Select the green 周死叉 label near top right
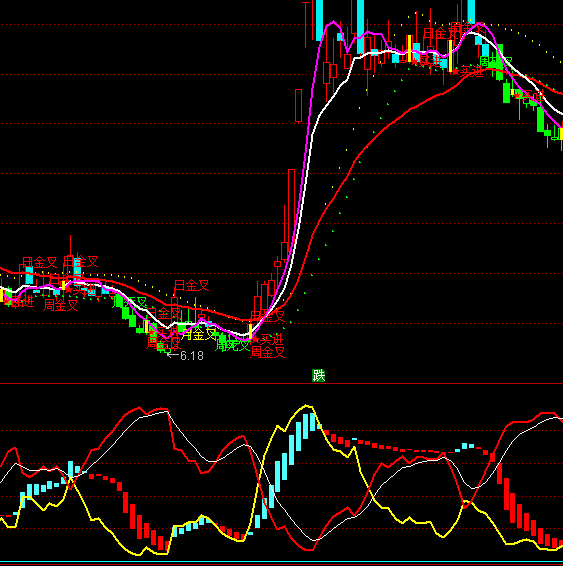 (496, 61)
